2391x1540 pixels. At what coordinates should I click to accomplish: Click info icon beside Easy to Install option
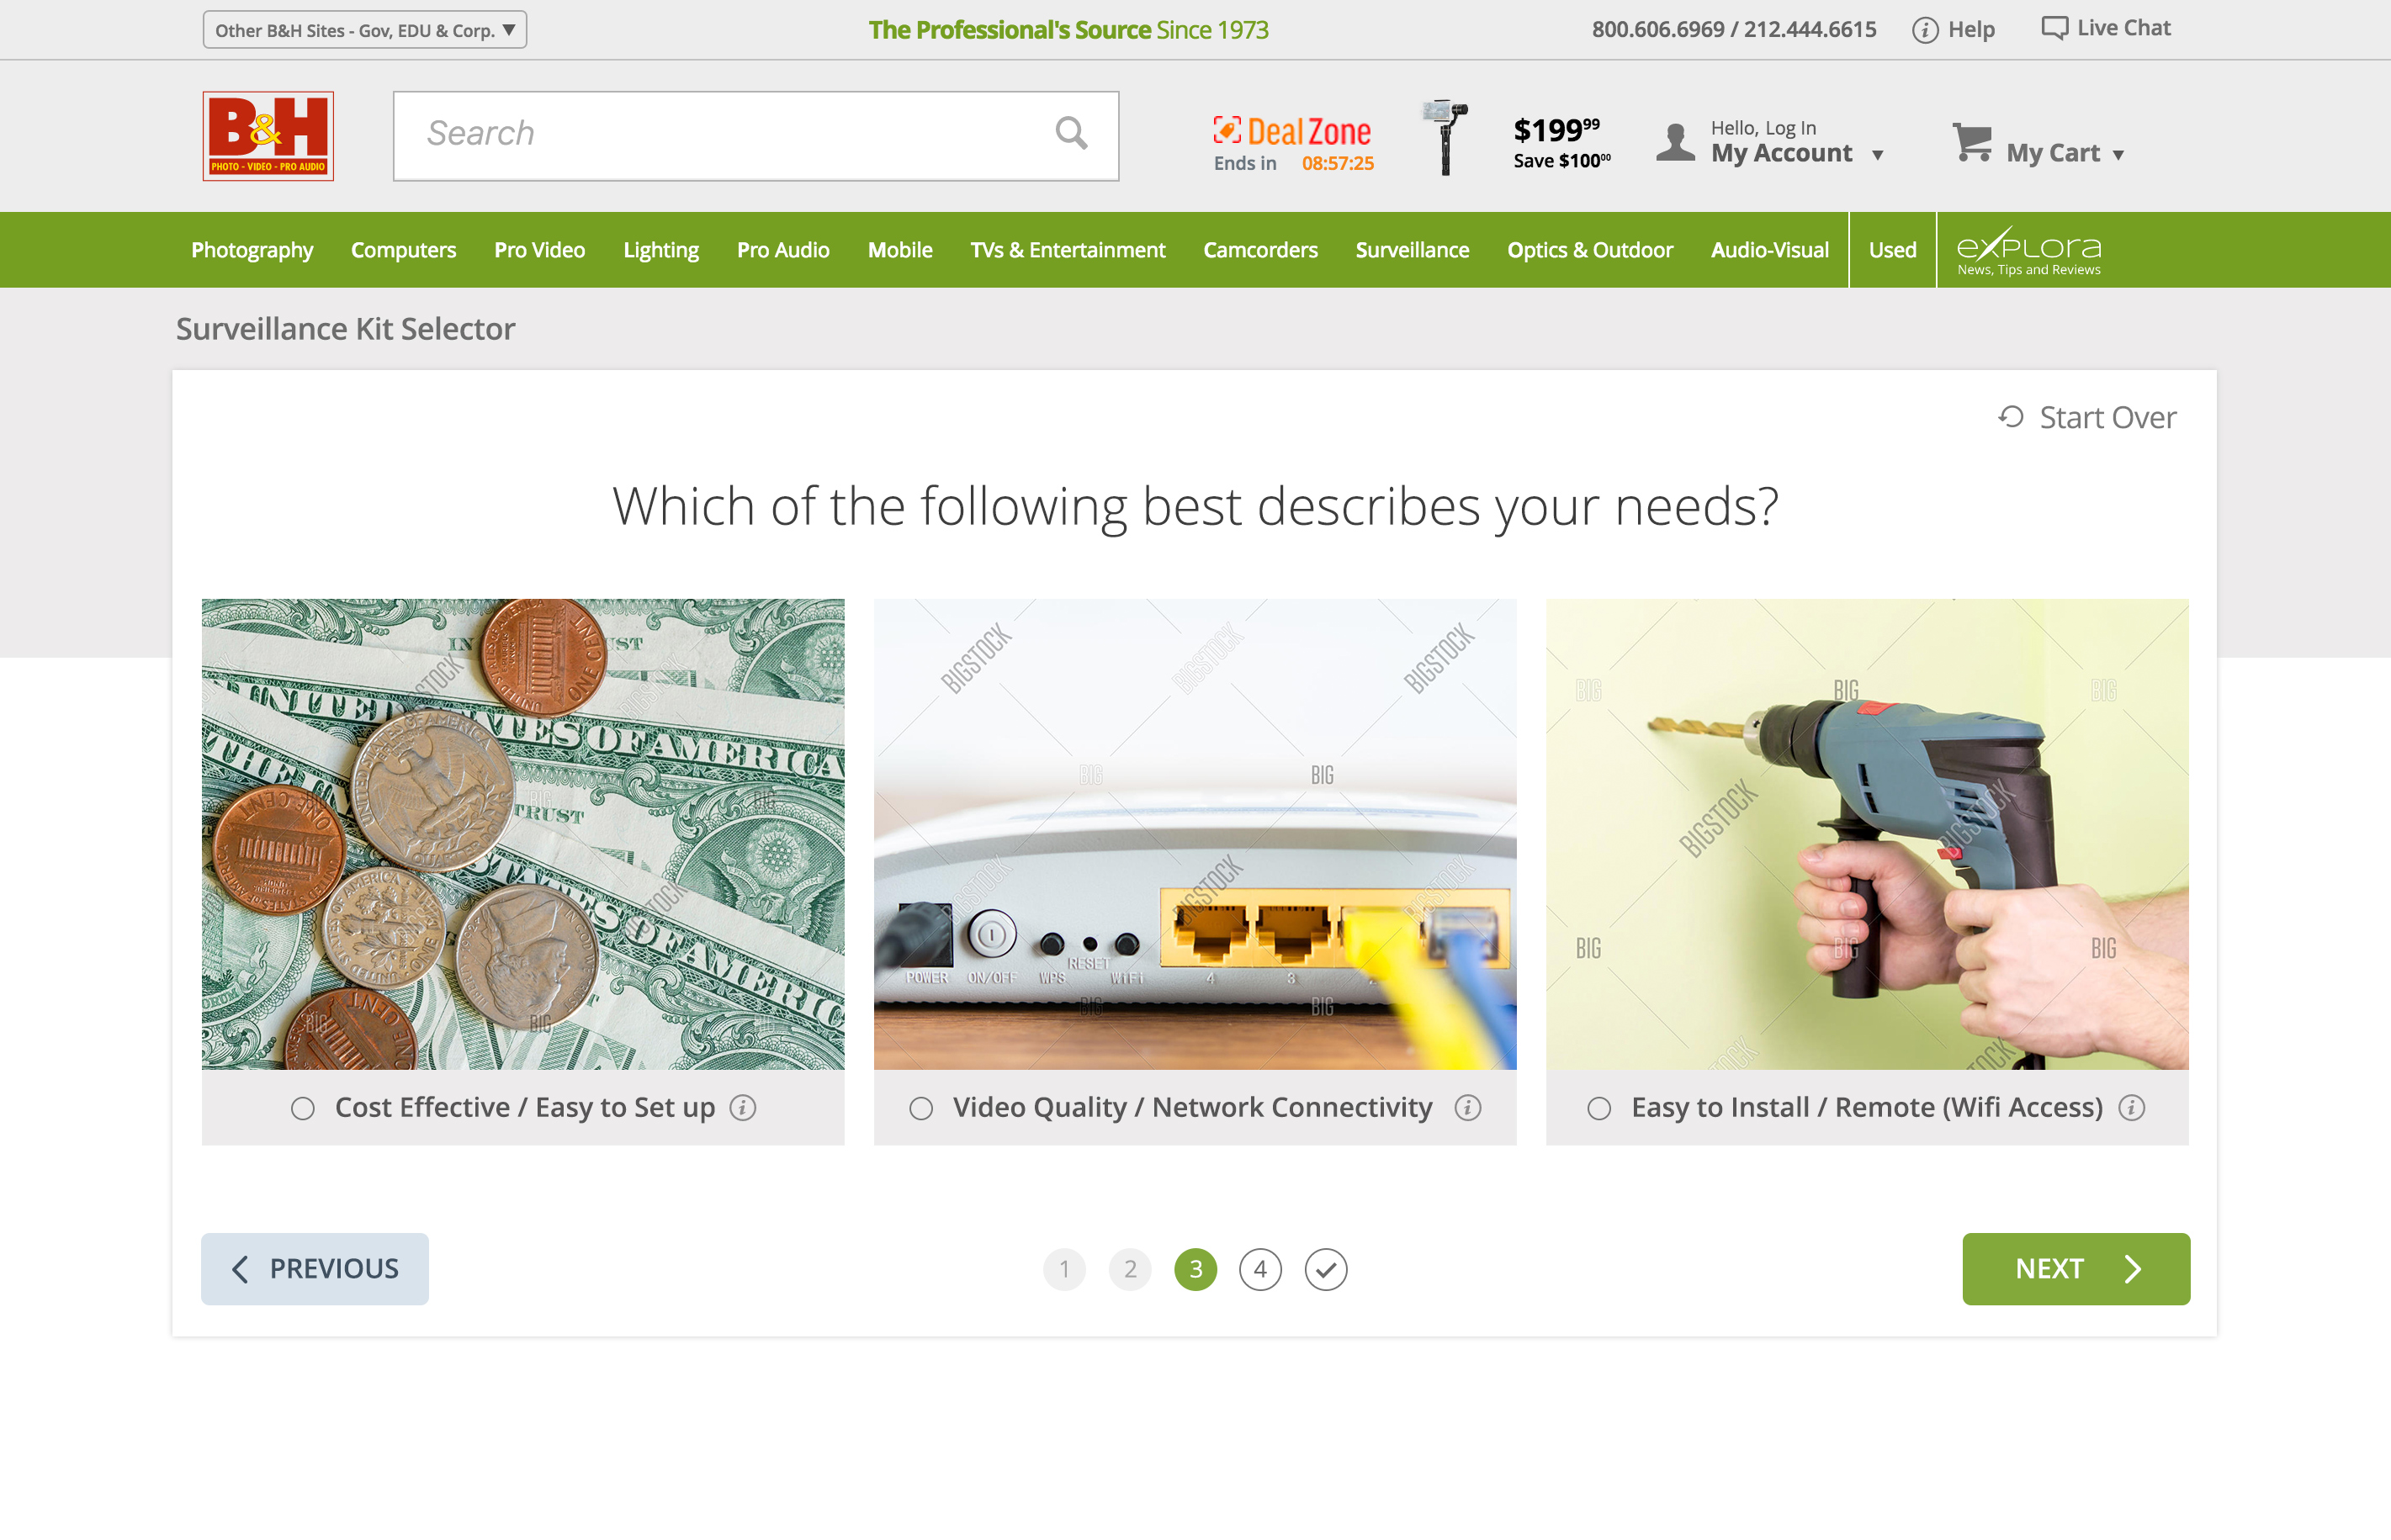[x=2131, y=1107]
